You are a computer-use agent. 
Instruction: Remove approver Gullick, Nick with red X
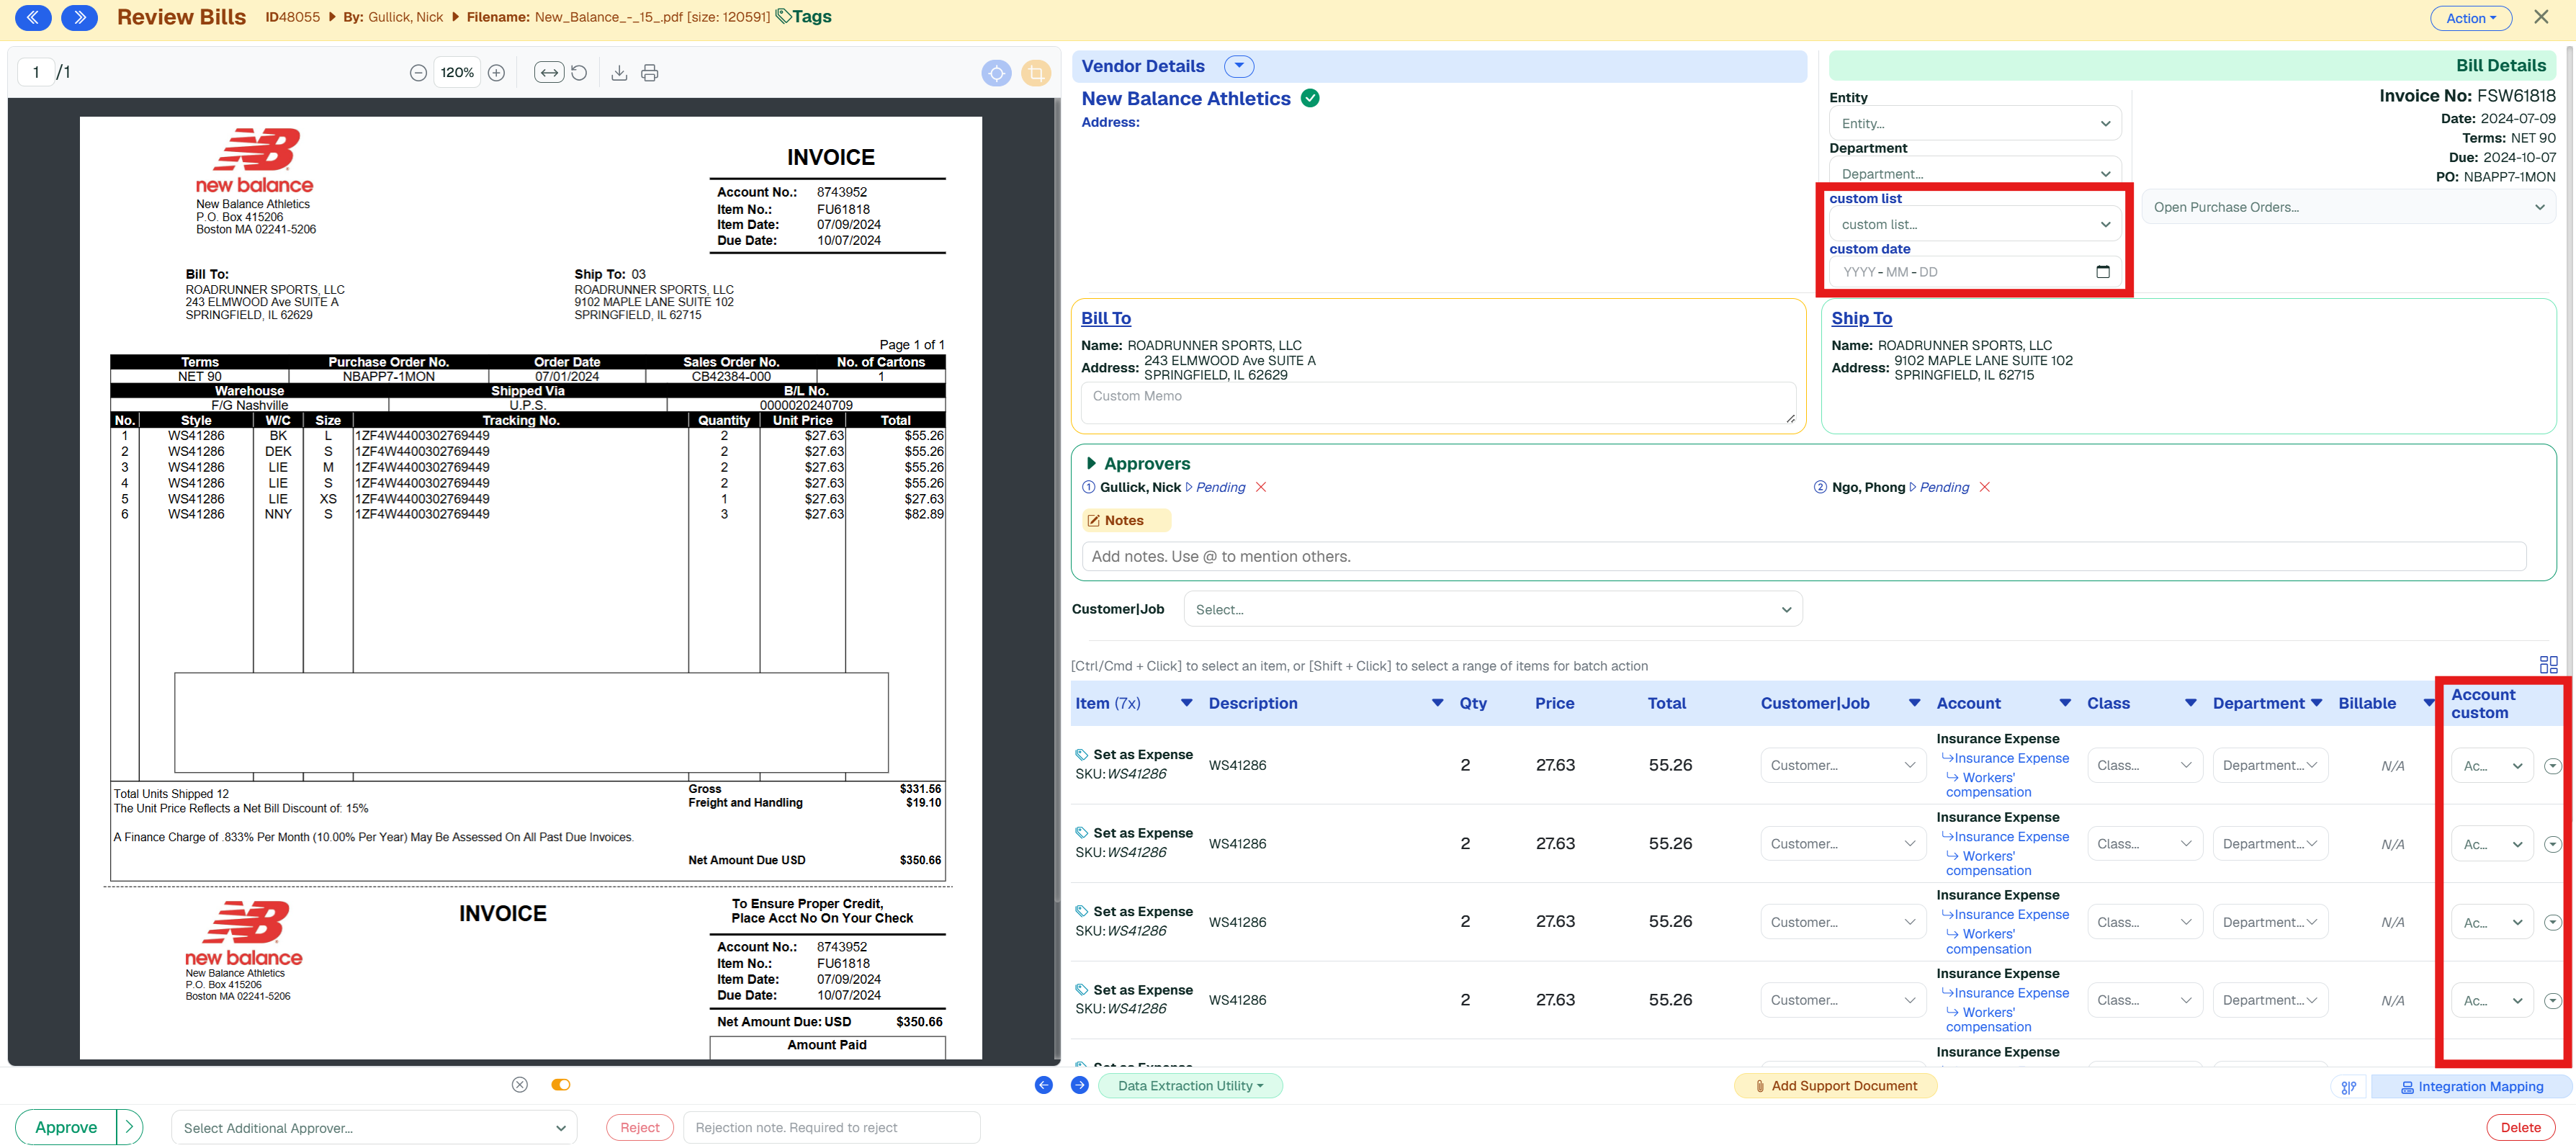[1261, 487]
